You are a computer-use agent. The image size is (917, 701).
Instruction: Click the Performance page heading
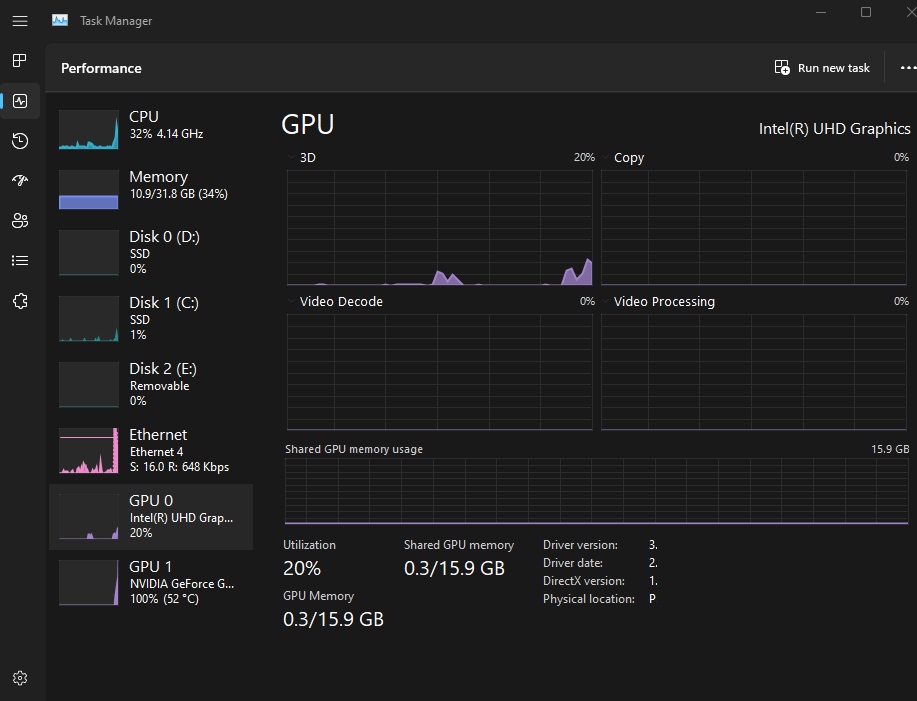[101, 68]
